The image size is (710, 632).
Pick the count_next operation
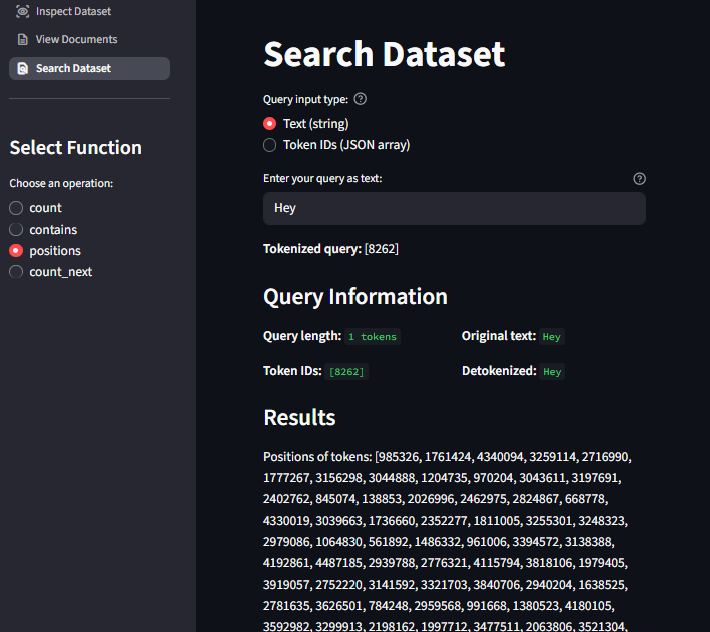pos(16,272)
